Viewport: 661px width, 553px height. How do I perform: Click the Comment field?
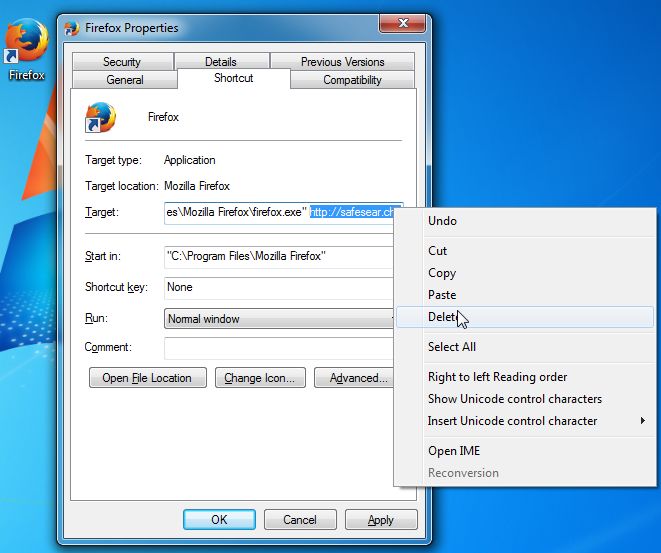tap(278, 348)
